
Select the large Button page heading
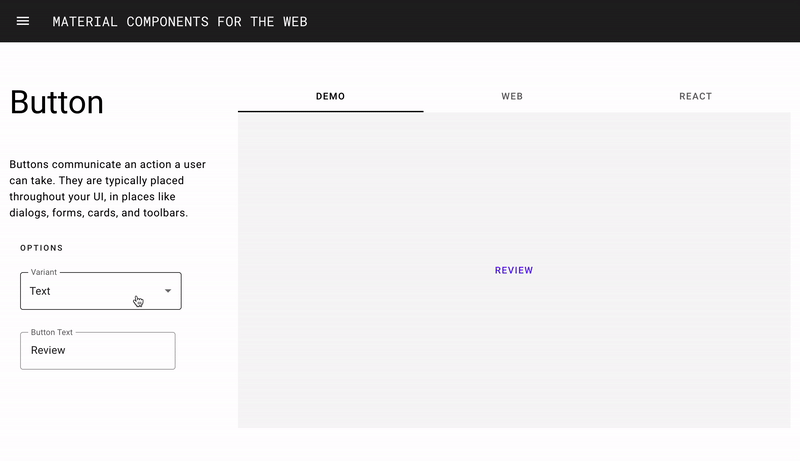click(x=57, y=102)
